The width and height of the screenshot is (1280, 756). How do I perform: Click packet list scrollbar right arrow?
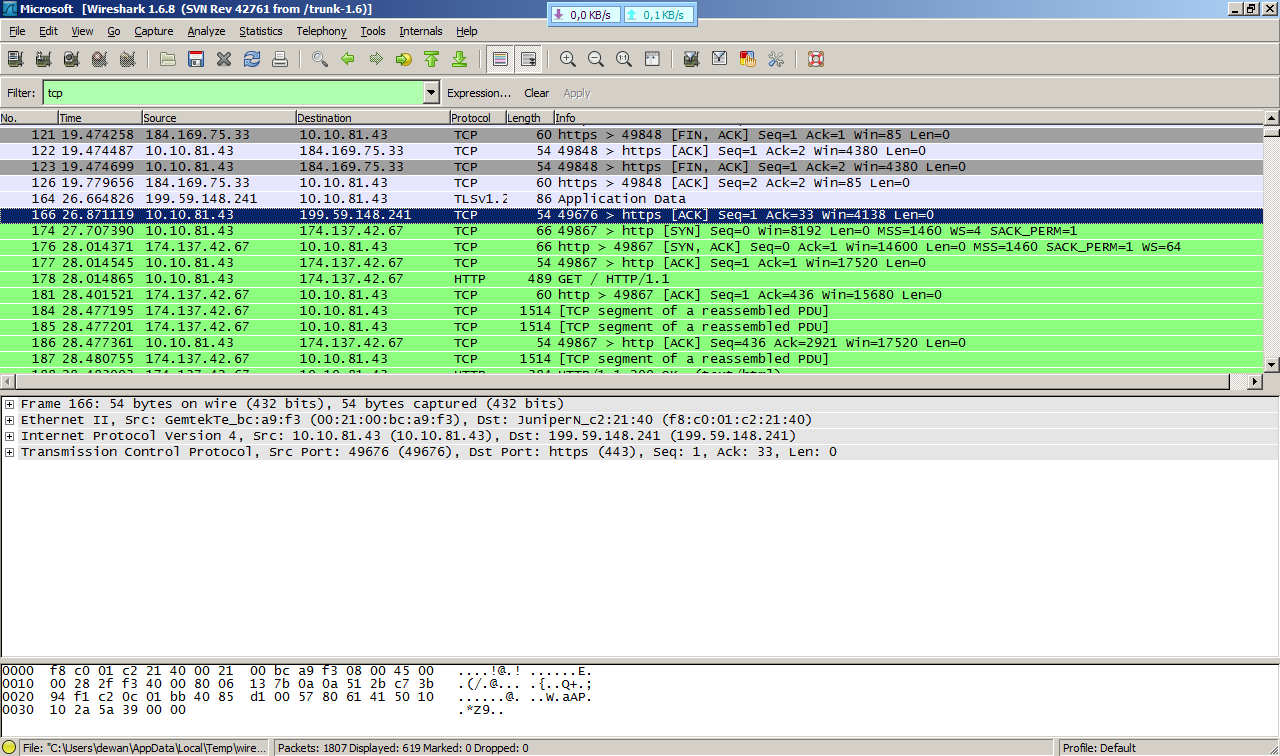pos(1255,382)
